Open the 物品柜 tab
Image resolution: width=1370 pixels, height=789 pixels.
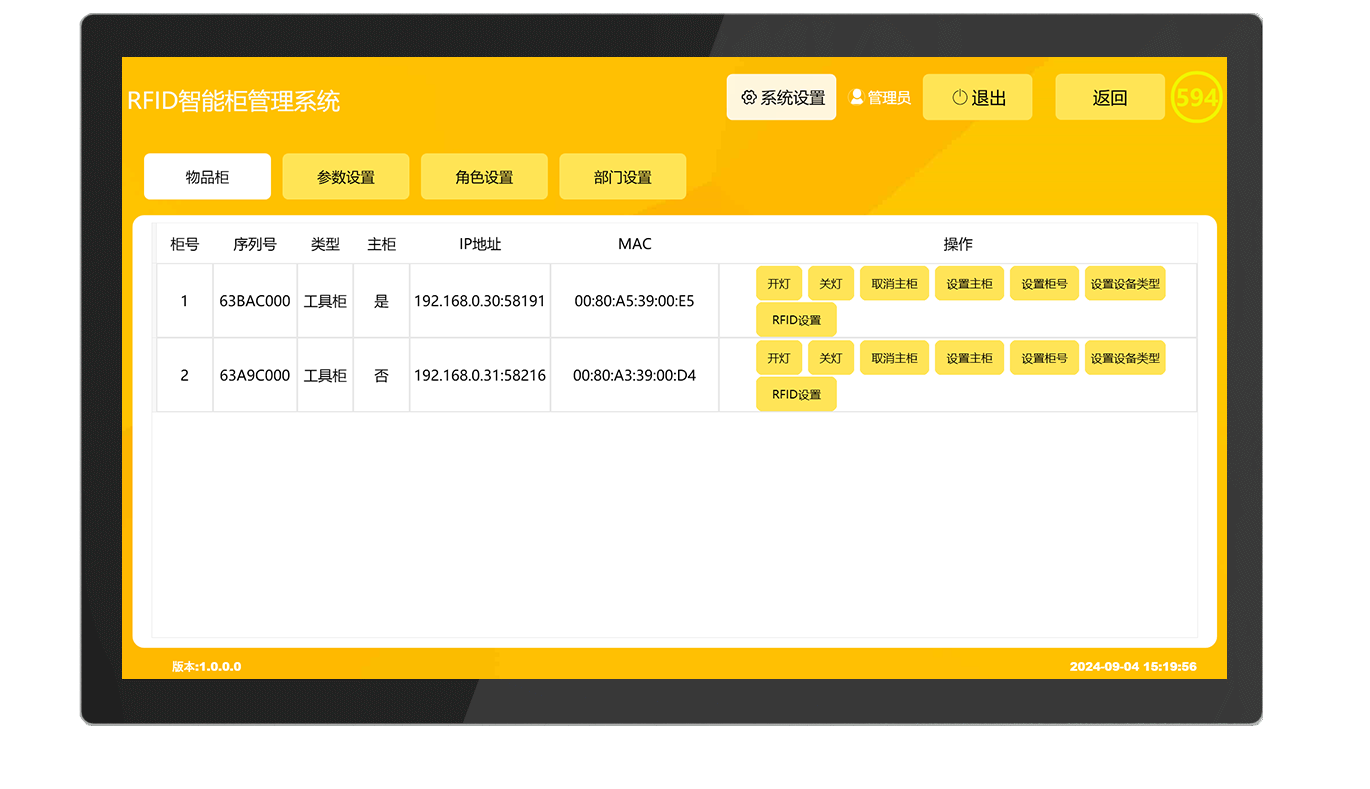click(x=207, y=177)
